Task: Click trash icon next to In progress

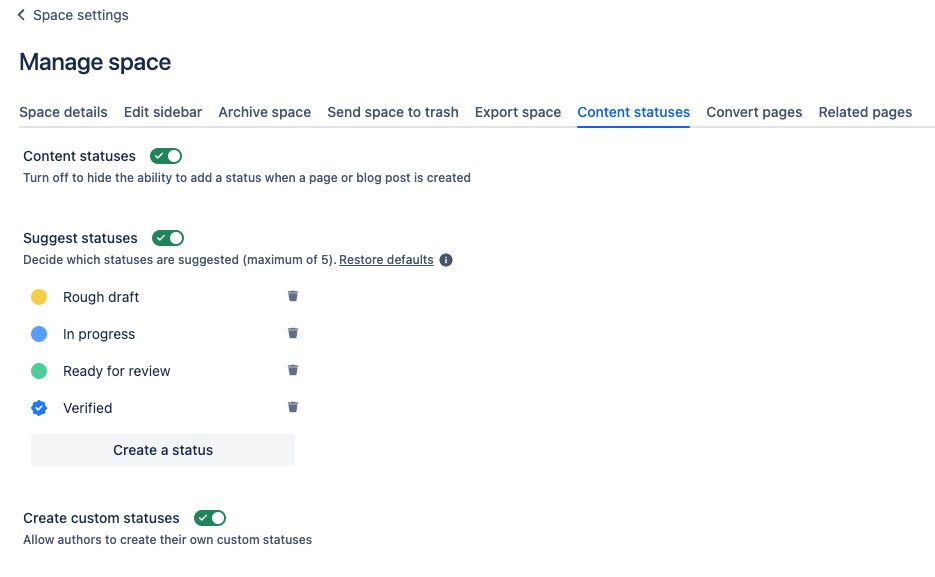Action: click(293, 333)
